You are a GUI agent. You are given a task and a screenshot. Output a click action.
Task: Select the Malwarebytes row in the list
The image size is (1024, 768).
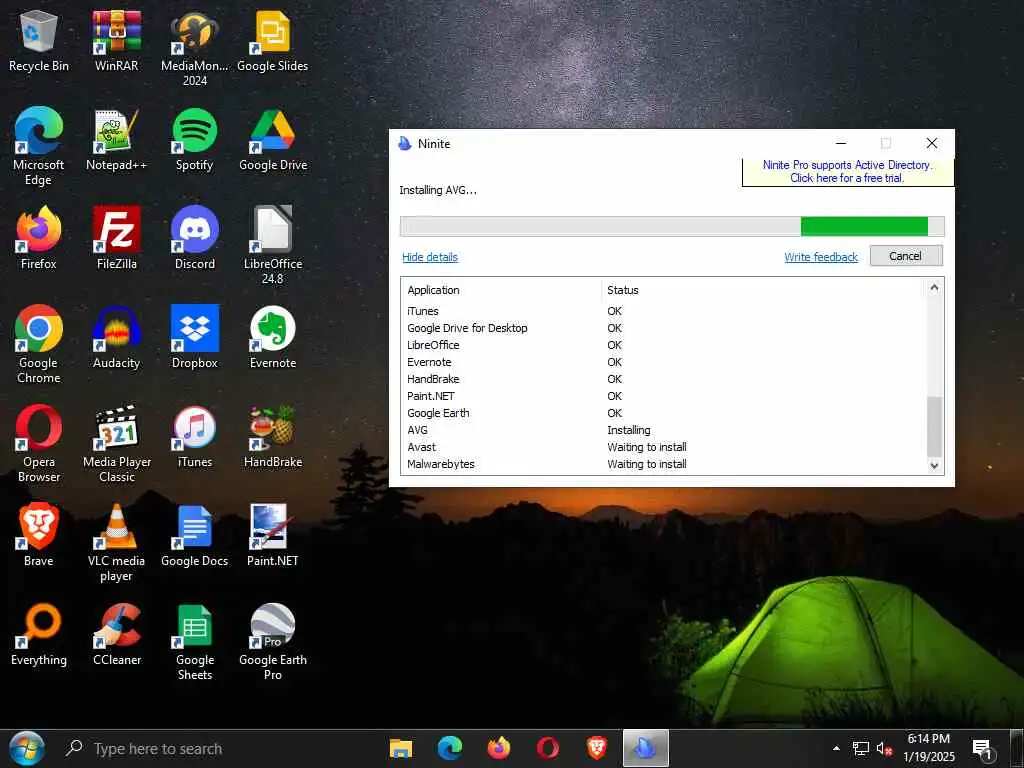click(664, 464)
